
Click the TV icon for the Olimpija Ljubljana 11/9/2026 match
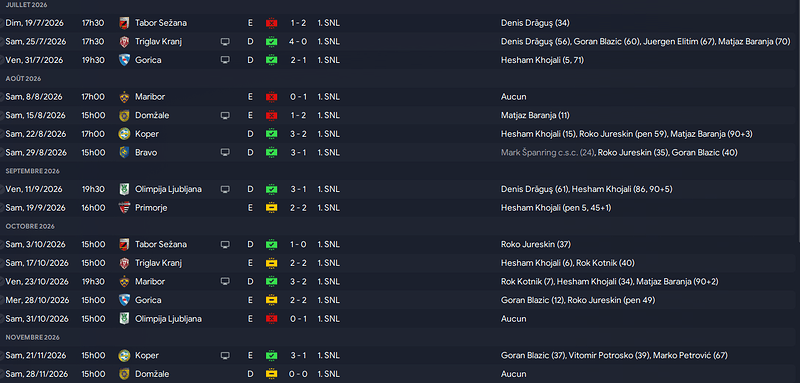225,189
